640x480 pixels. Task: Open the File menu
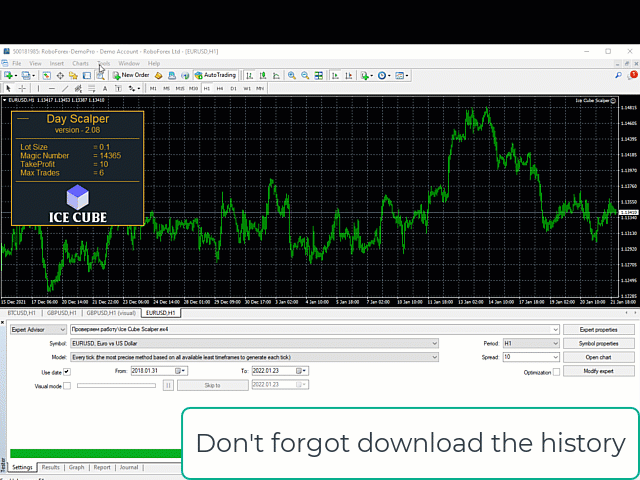(17, 63)
